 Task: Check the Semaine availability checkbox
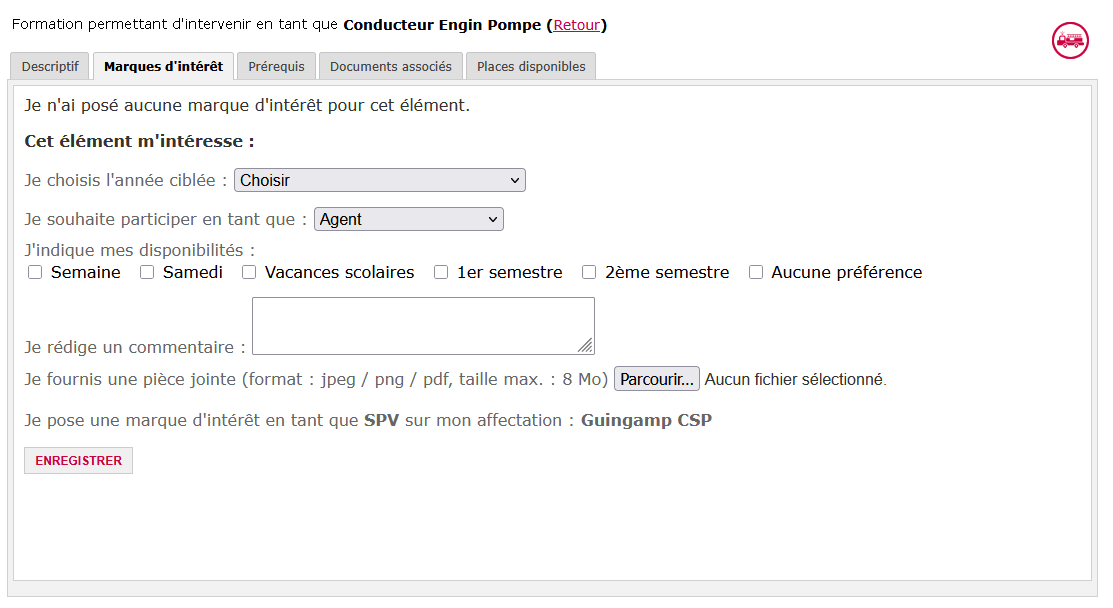35,272
